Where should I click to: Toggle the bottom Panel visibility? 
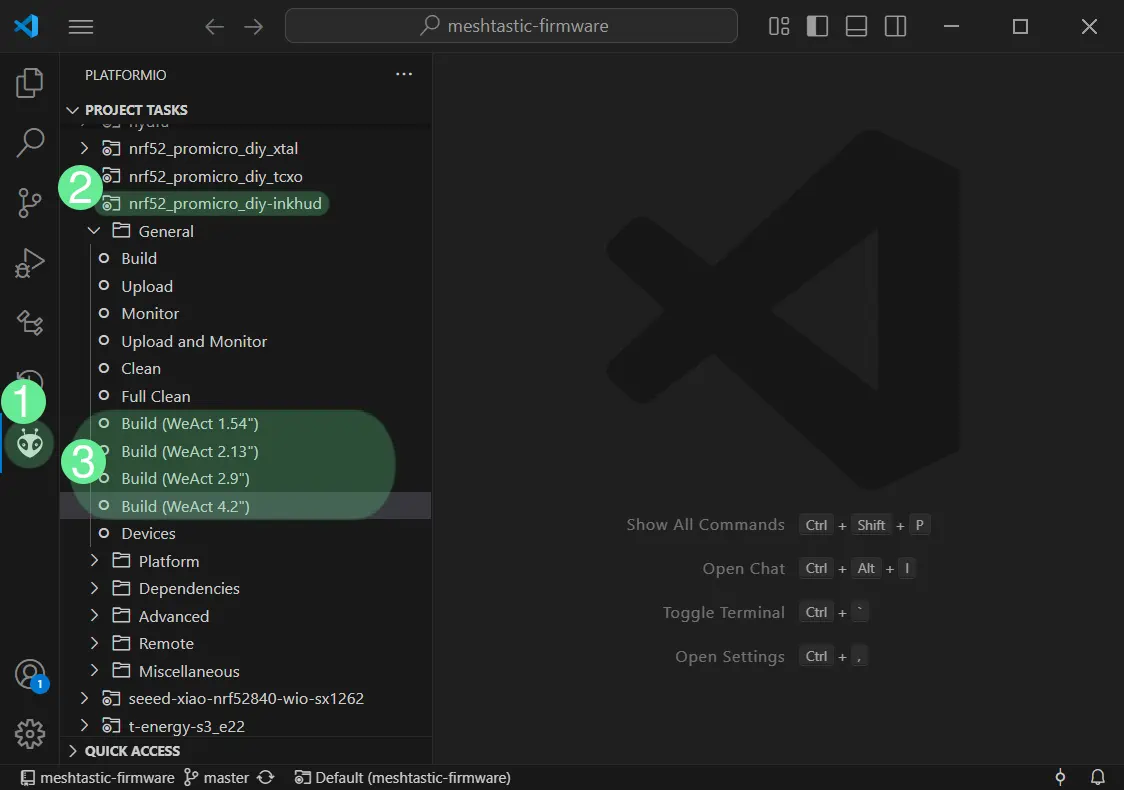click(856, 26)
